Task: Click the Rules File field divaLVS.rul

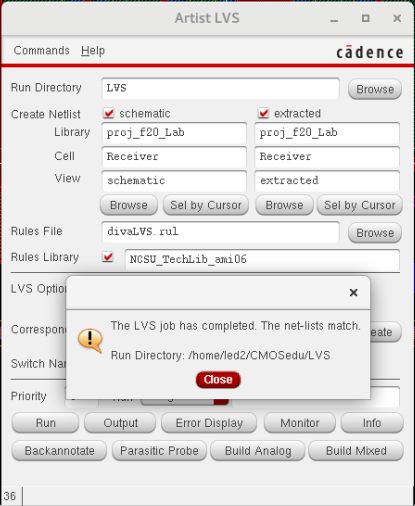Action: [220, 232]
